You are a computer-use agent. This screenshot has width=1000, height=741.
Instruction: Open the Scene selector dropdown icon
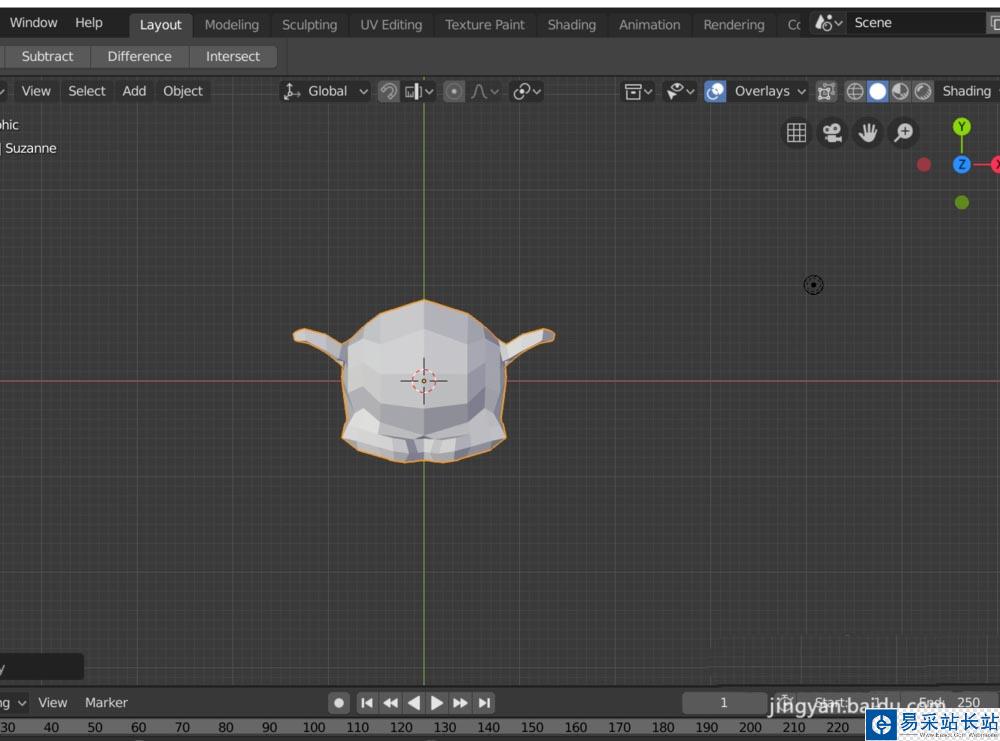pyautogui.click(x=828, y=23)
